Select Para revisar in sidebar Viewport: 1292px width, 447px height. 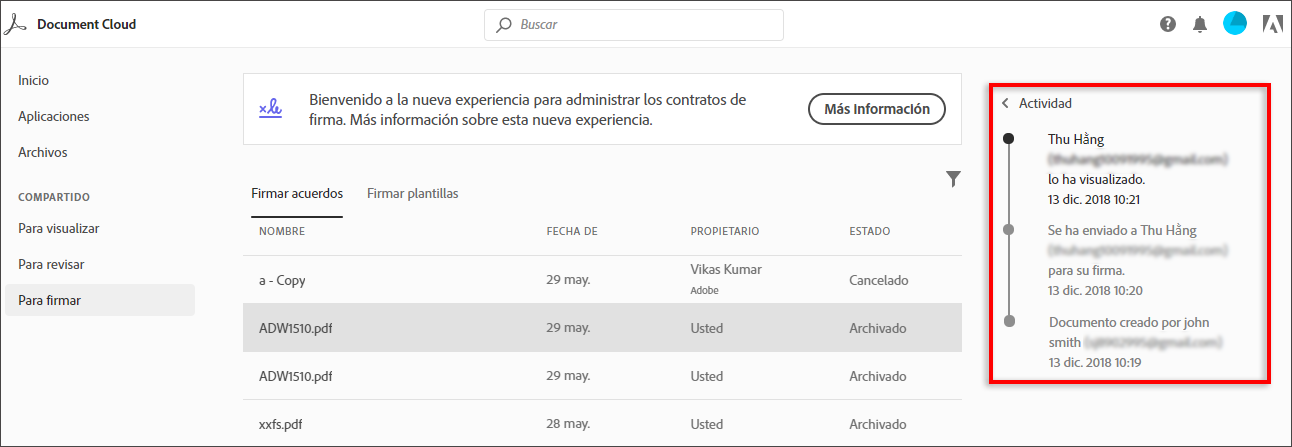[51, 264]
